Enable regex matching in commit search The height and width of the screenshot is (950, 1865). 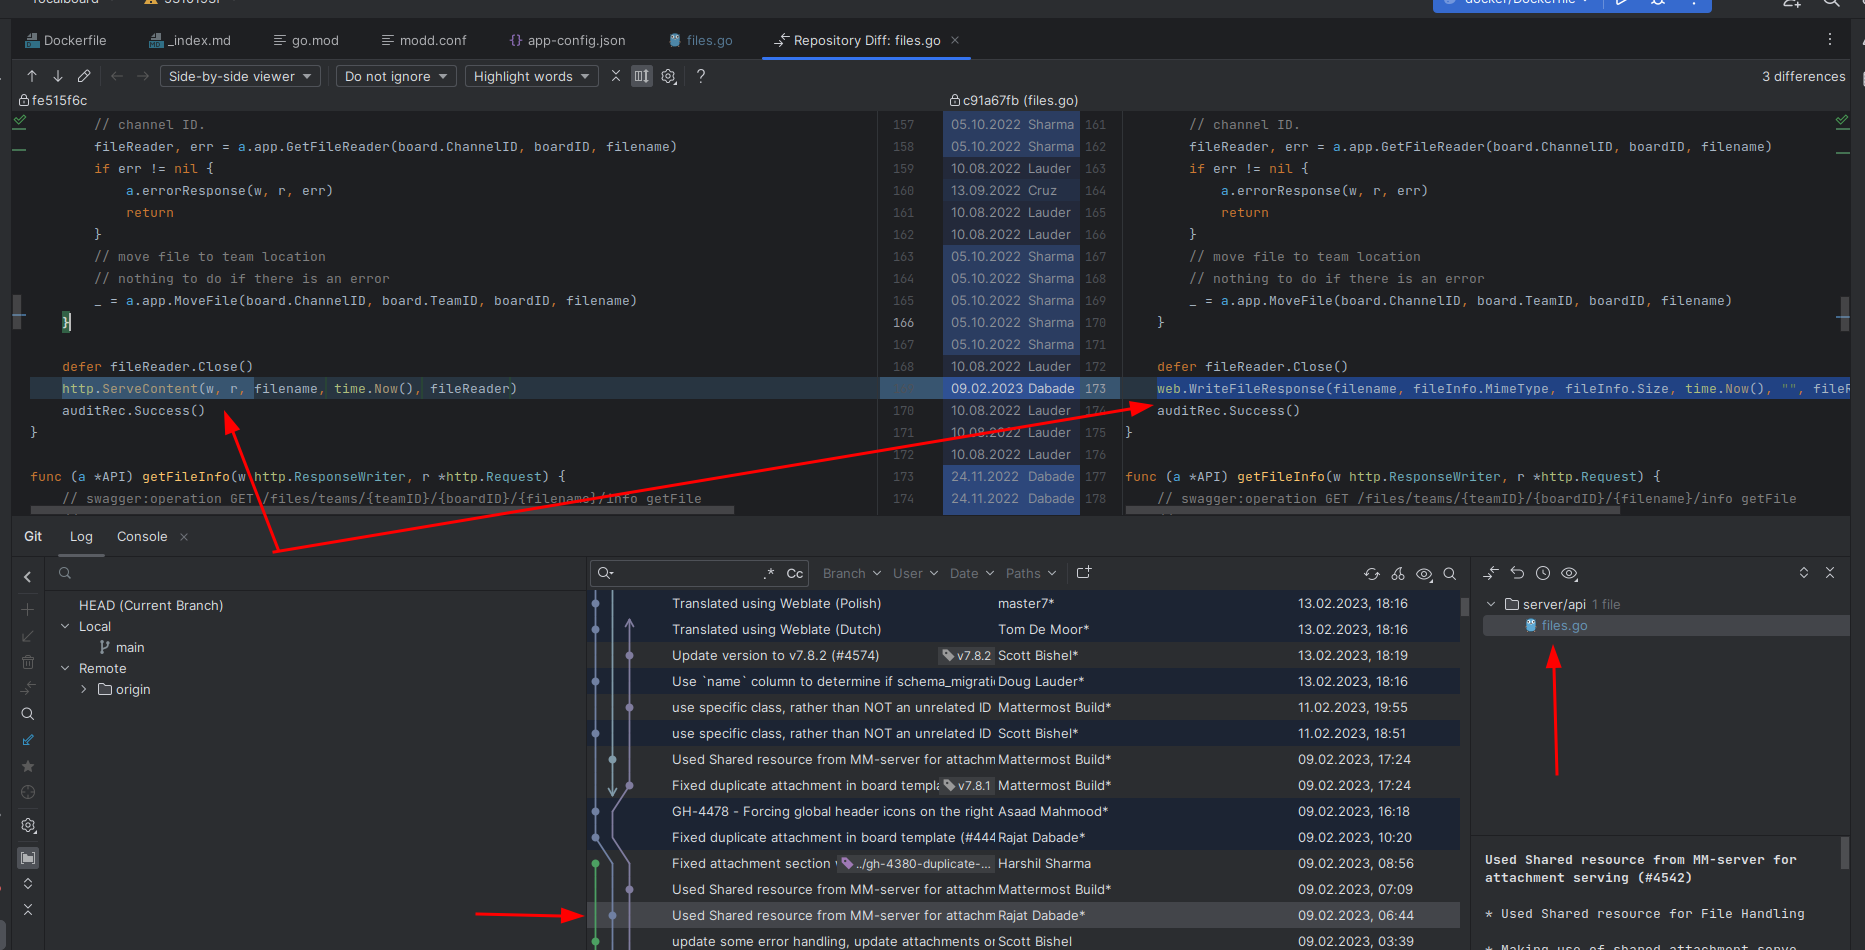(768, 573)
